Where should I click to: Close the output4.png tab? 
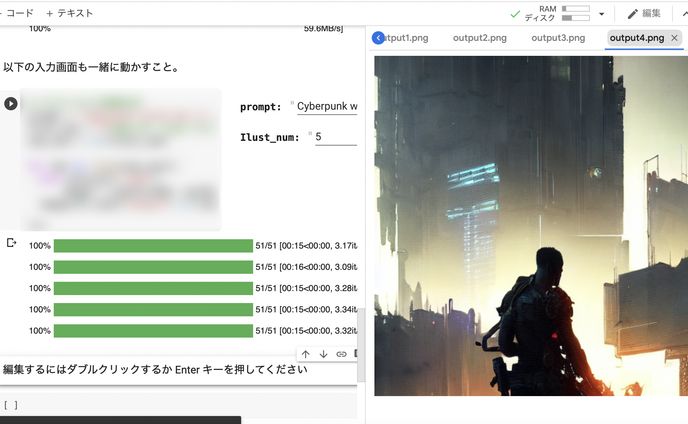[x=674, y=38]
